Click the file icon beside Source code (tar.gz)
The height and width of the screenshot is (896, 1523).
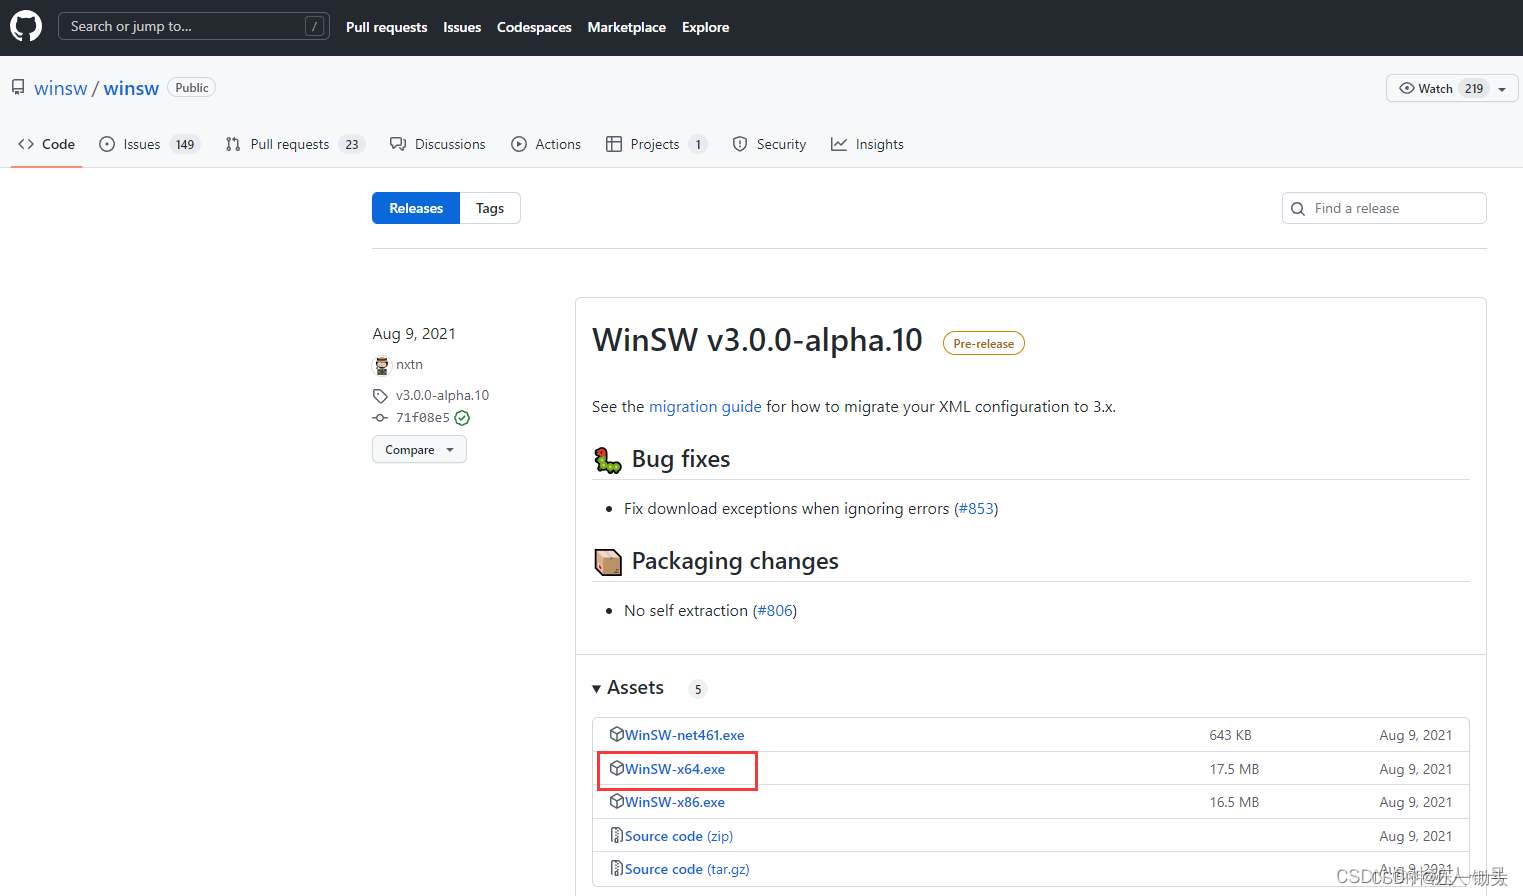tap(617, 868)
